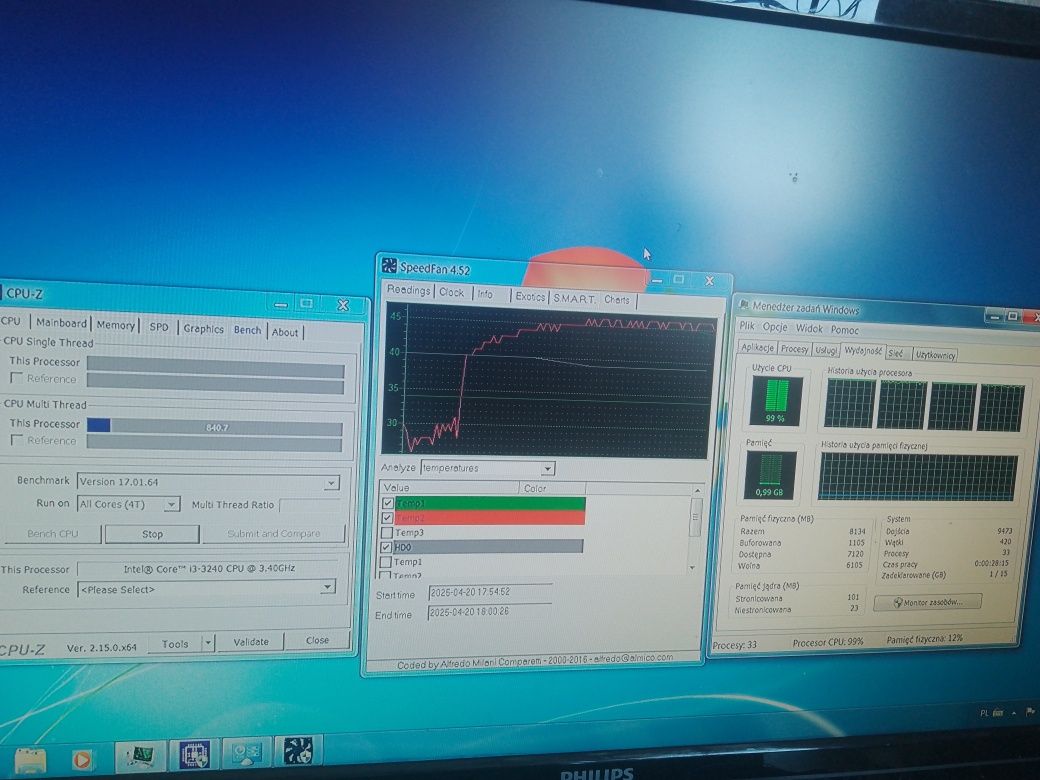The width and height of the screenshot is (1040, 780).
Task: Click the gray HD0 color swatch
Action: tap(488, 547)
